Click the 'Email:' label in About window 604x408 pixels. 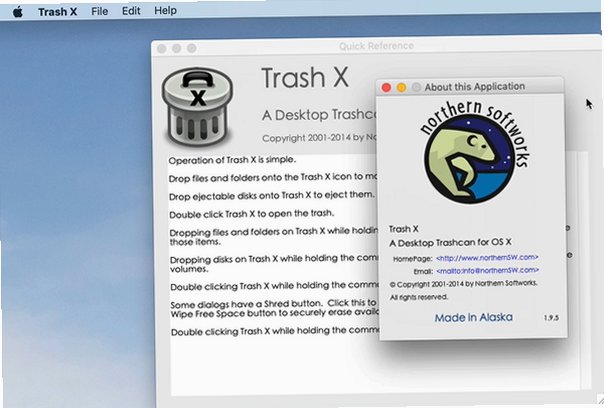tap(423, 271)
